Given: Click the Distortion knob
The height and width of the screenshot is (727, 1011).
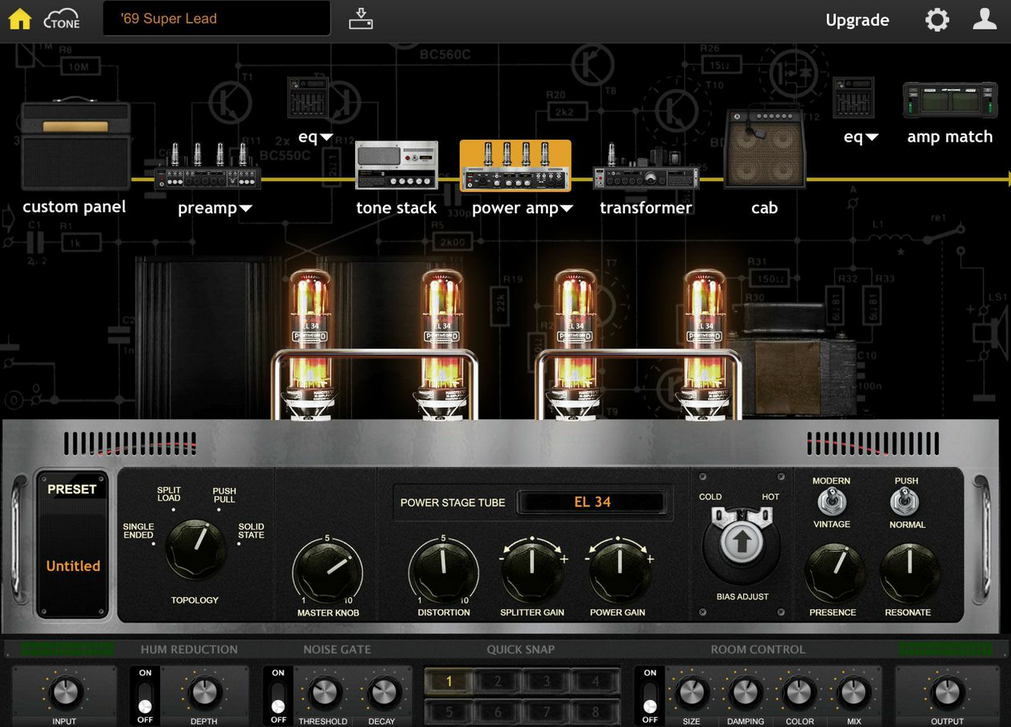Looking at the screenshot, I should (x=443, y=571).
